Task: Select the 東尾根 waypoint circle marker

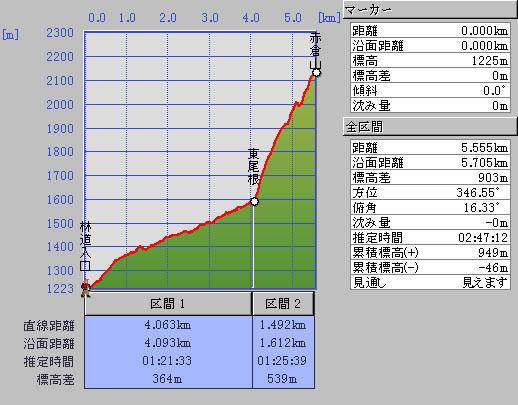Action: [x=254, y=201]
